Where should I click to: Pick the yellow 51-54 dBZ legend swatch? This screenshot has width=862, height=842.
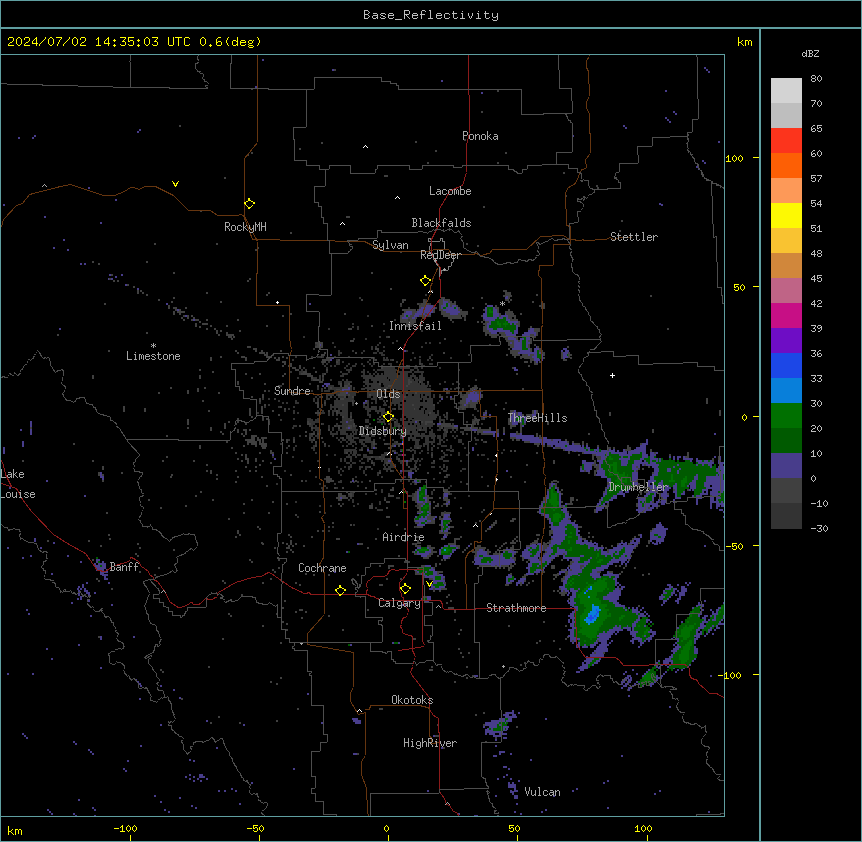[x=786, y=215]
